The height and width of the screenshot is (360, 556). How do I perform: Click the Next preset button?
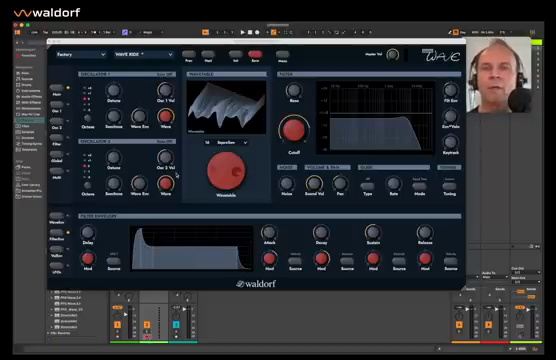point(208,54)
